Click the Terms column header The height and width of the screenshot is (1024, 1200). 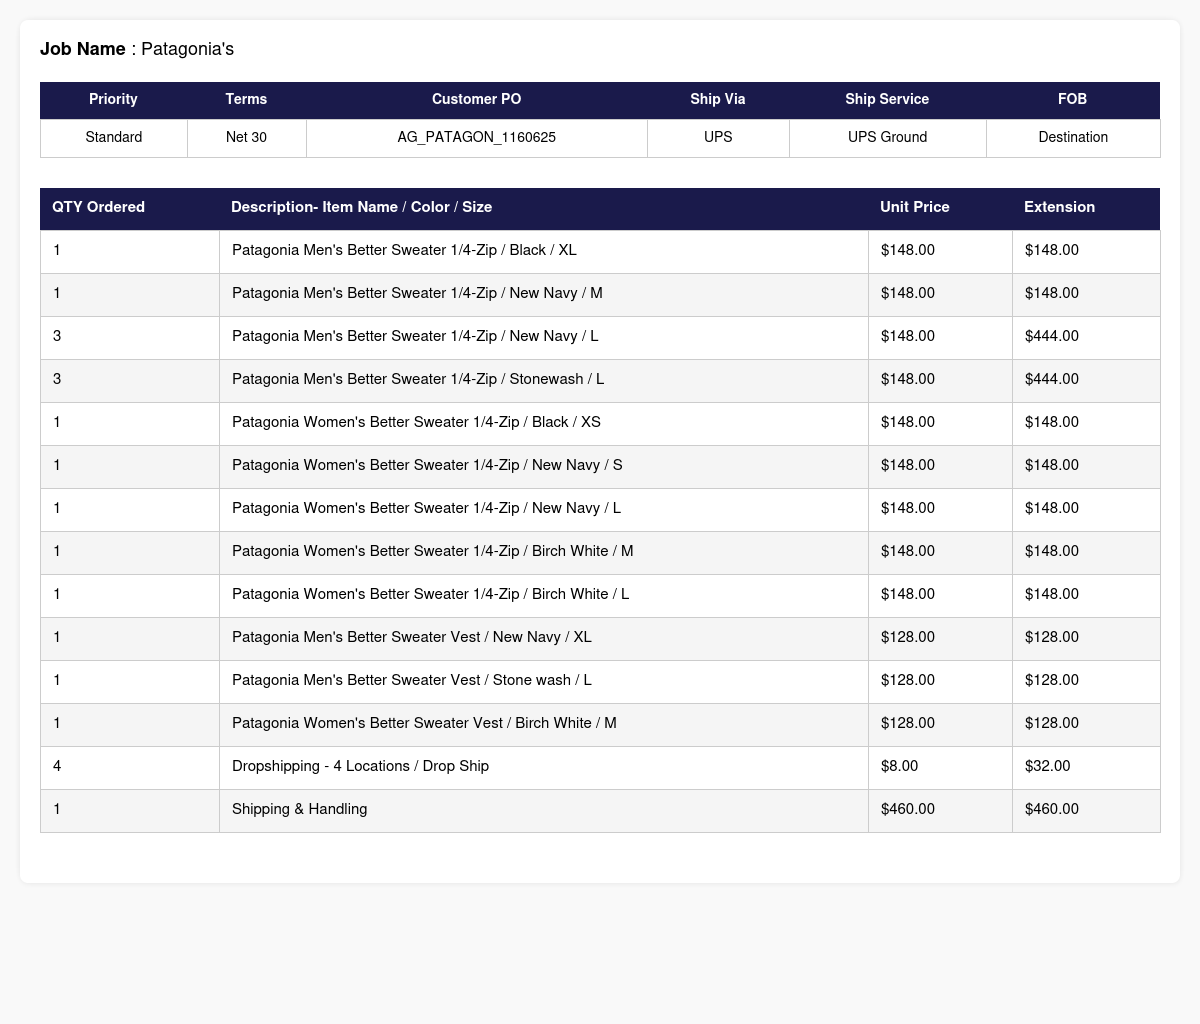pyautogui.click(x=246, y=100)
